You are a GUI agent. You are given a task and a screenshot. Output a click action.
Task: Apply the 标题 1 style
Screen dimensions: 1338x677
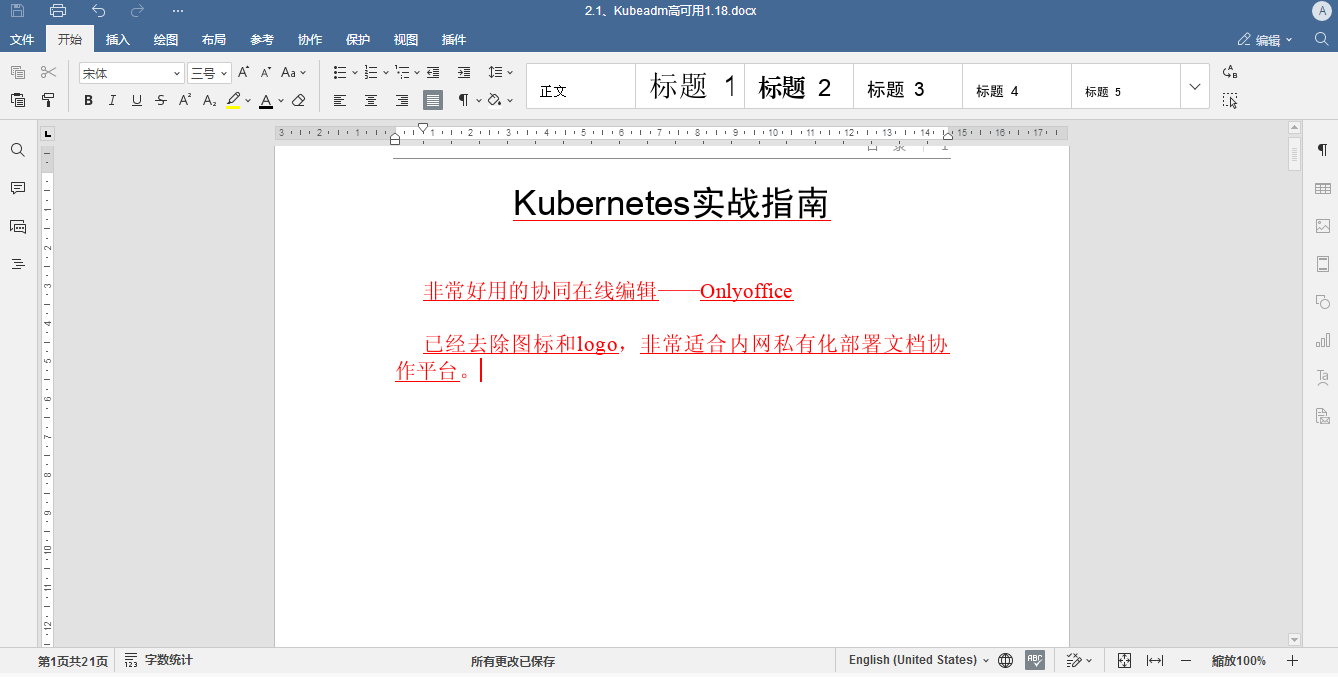(690, 86)
